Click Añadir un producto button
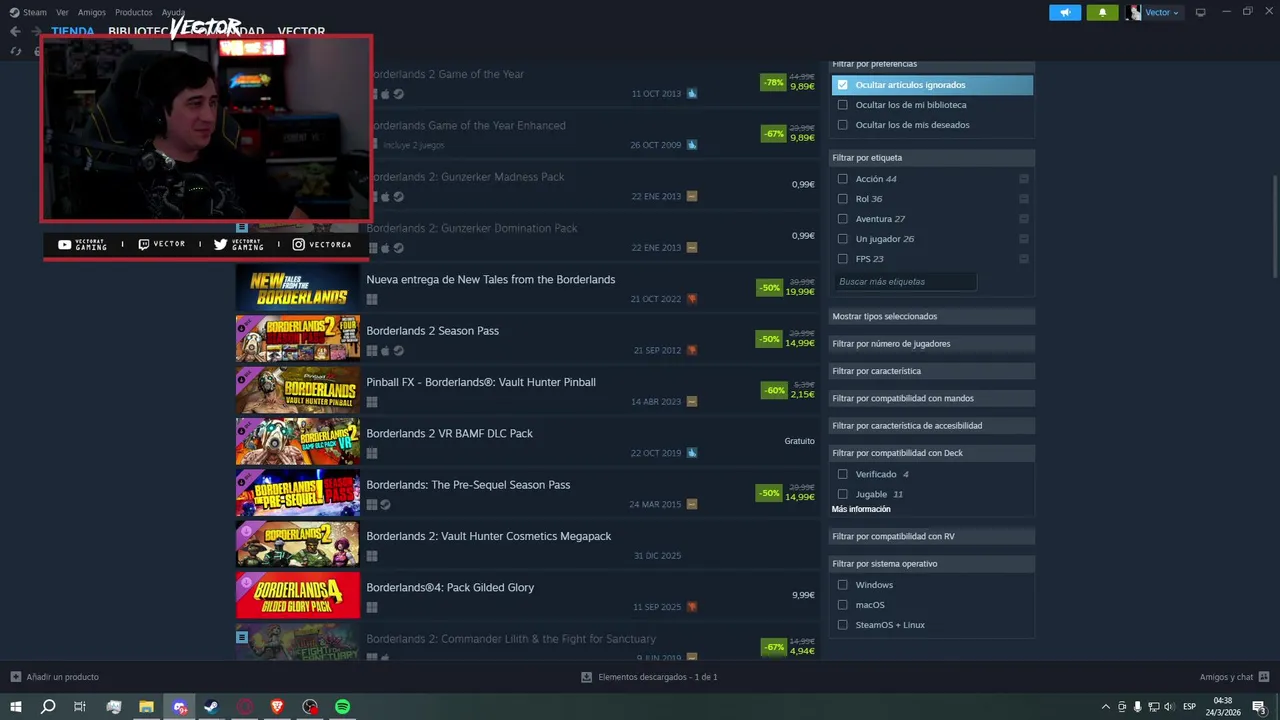Screen dimensions: 1280x720 pos(54,677)
